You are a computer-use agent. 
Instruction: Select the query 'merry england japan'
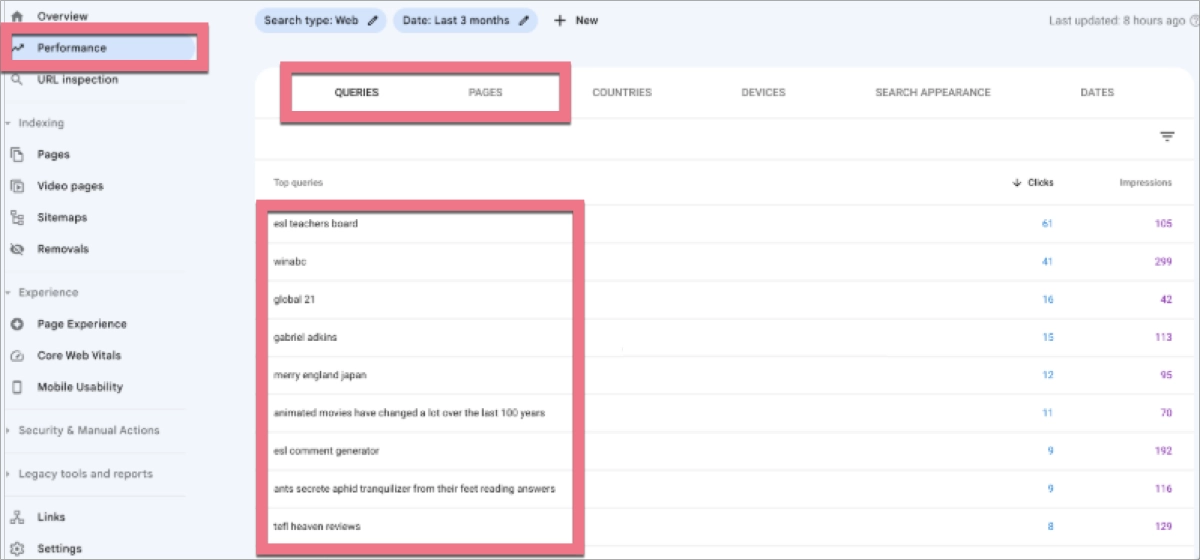(320, 375)
